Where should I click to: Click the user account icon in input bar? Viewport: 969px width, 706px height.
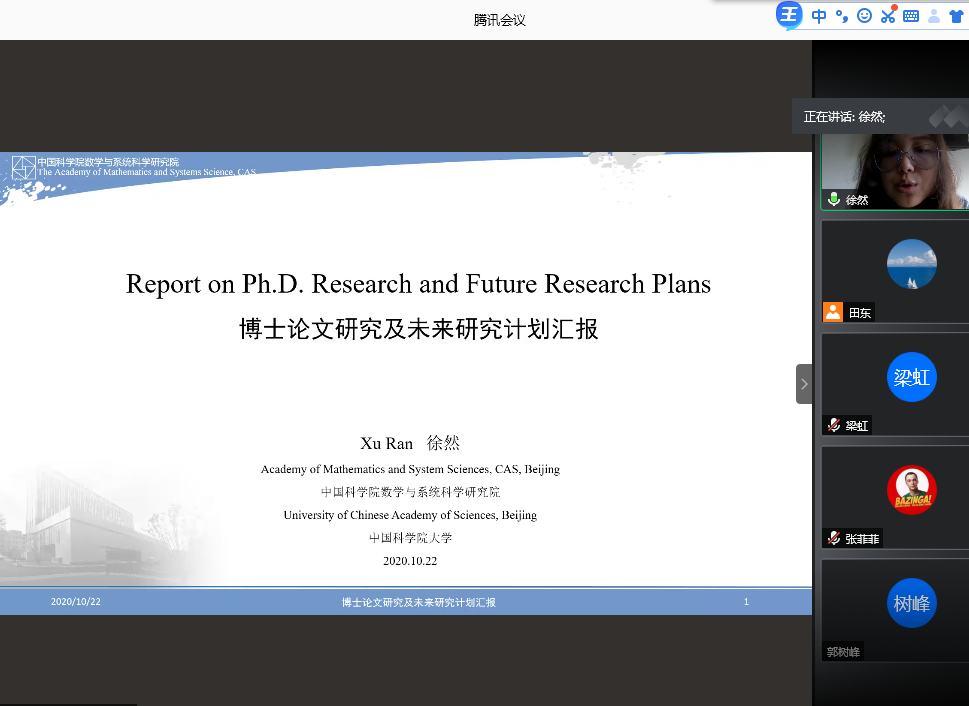point(934,16)
